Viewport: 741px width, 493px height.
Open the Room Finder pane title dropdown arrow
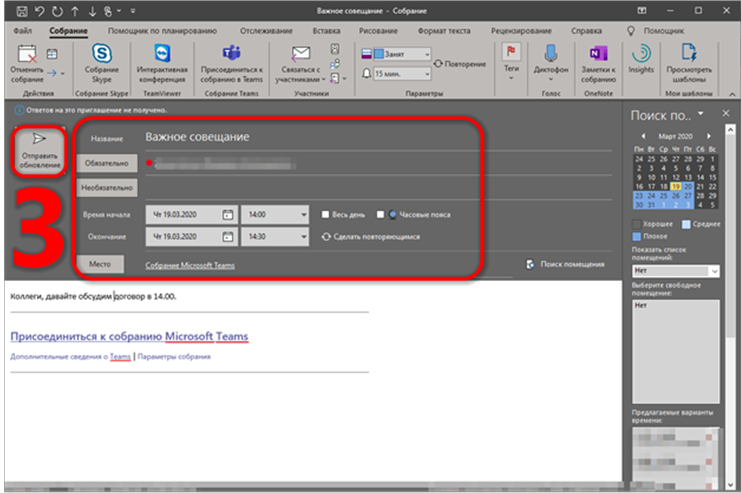[x=700, y=114]
